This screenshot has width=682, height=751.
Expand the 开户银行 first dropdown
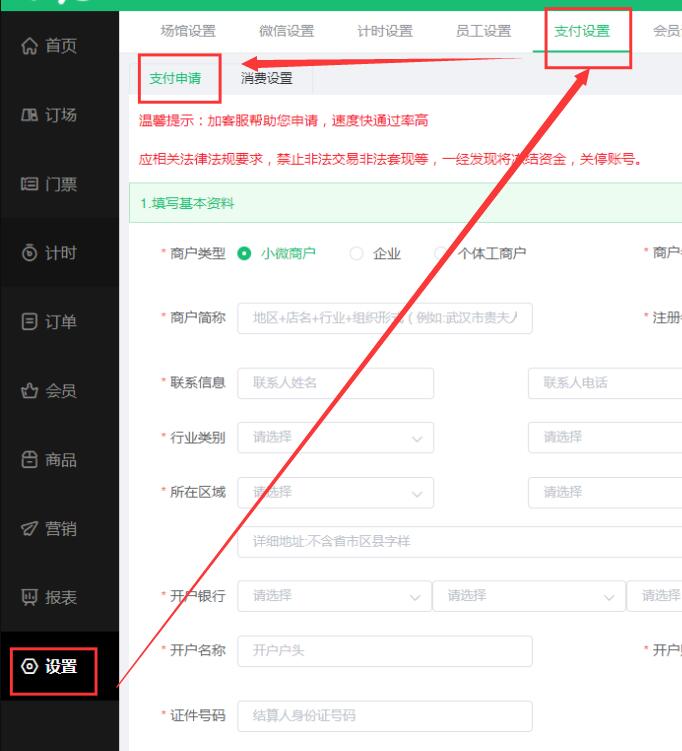333,596
